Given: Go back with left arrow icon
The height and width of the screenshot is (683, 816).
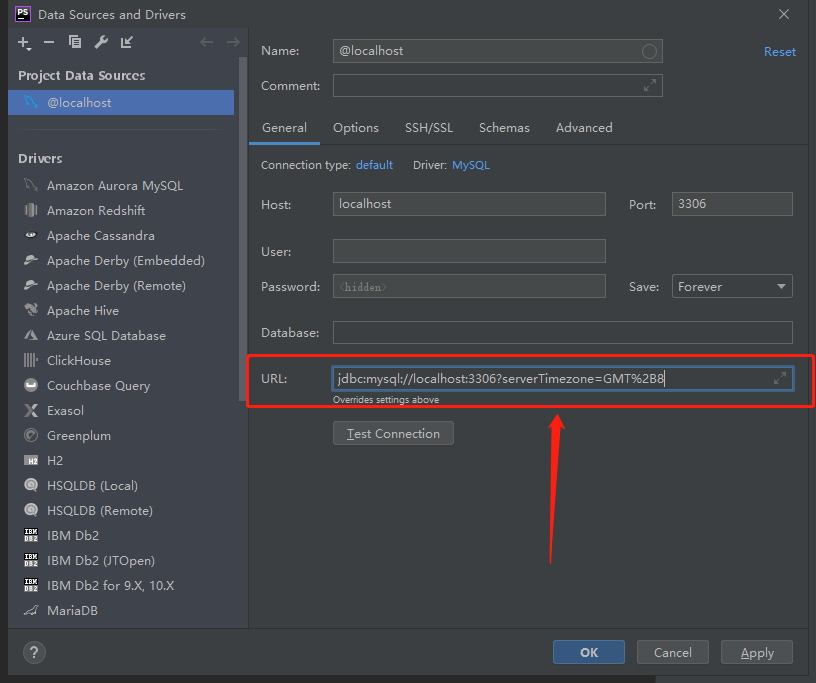Looking at the screenshot, I should click(x=207, y=42).
